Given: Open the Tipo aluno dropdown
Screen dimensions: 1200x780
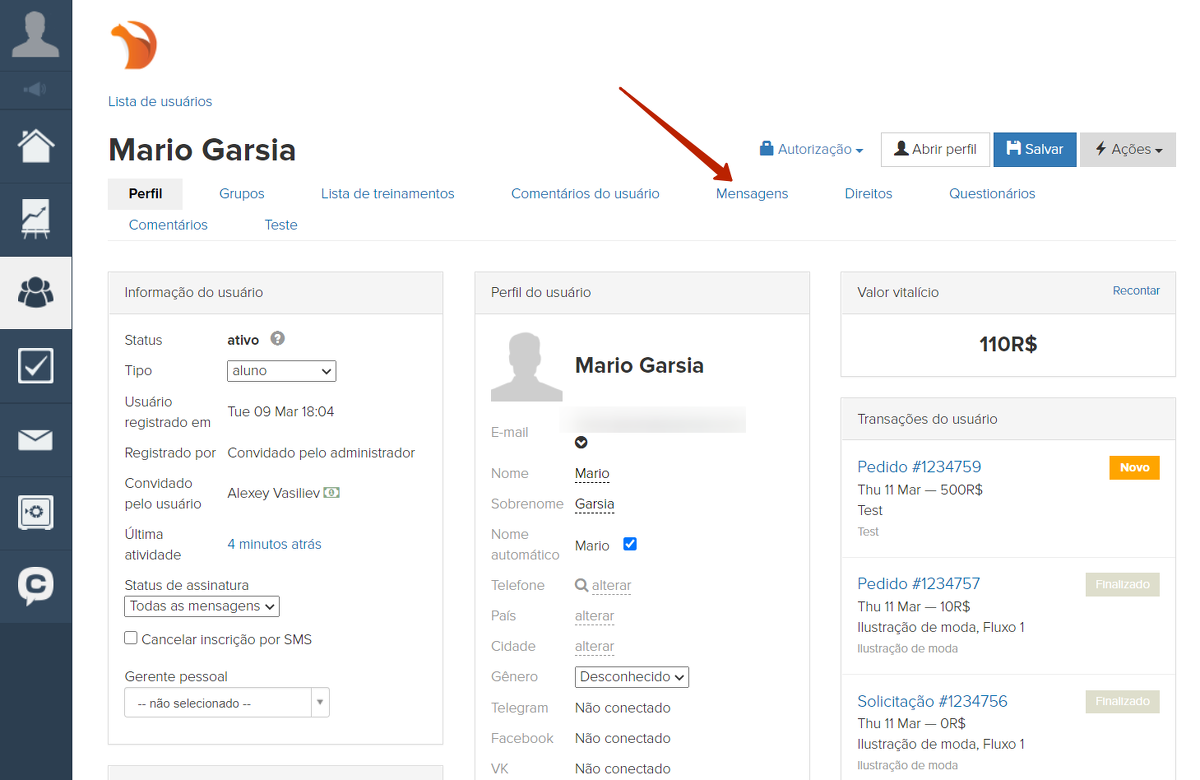Looking at the screenshot, I should click(281, 371).
